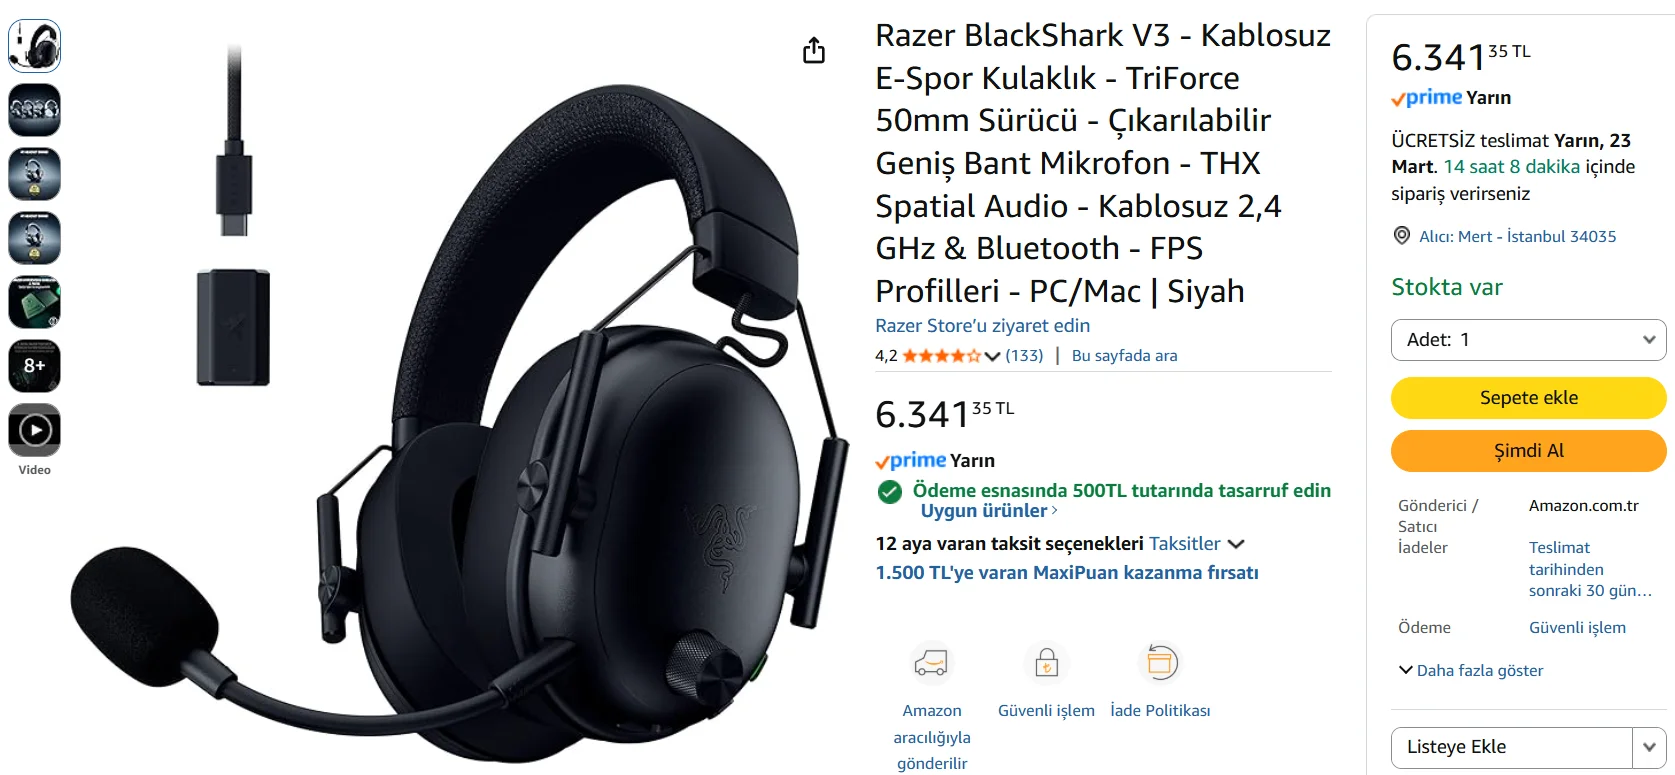Click the share icon above product image
The width and height of the screenshot is (1675, 775).
pos(814,50)
